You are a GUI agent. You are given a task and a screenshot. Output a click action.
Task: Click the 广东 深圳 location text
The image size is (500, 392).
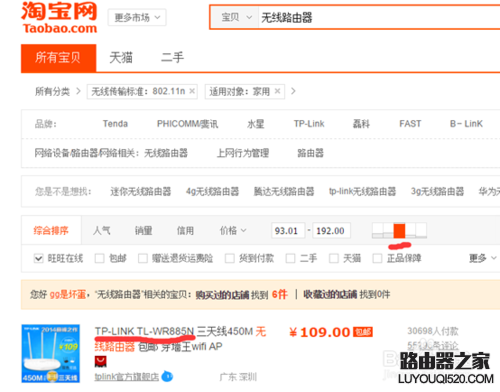(x=238, y=377)
